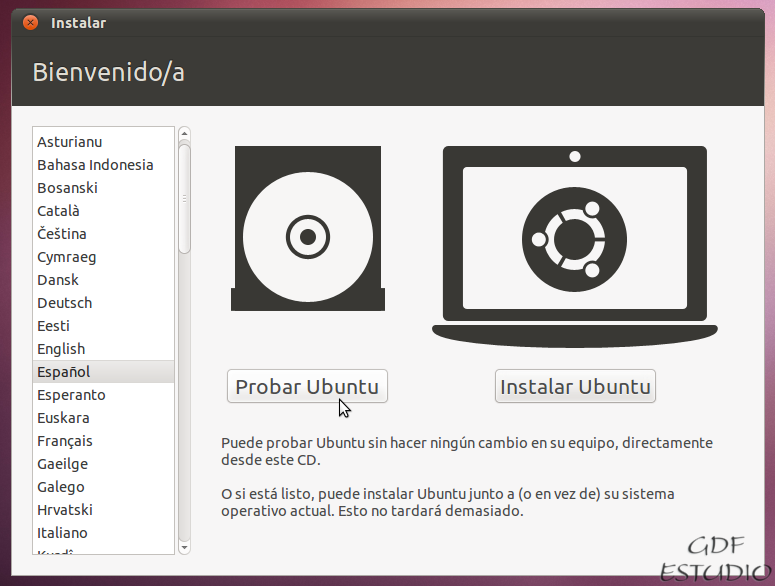The width and height of the screenshot is (775, 586).
Task: Pick Gaeilge from the language list
Action: (x=103, y=463)
